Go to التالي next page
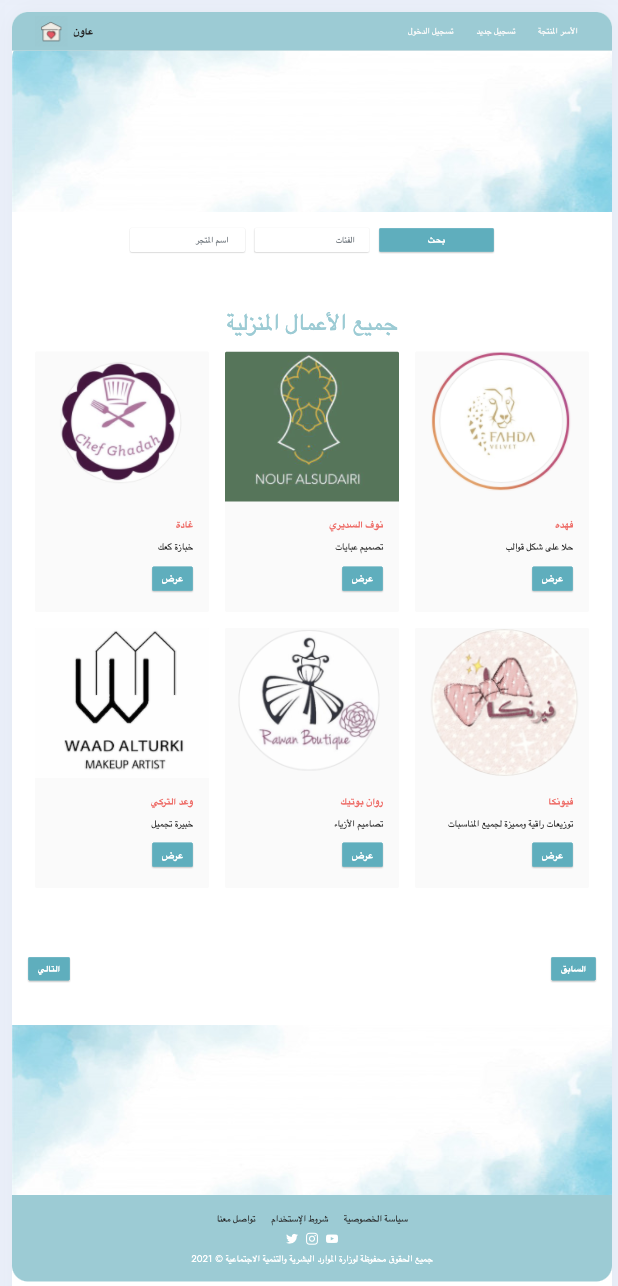 click(x=49, y=969)
